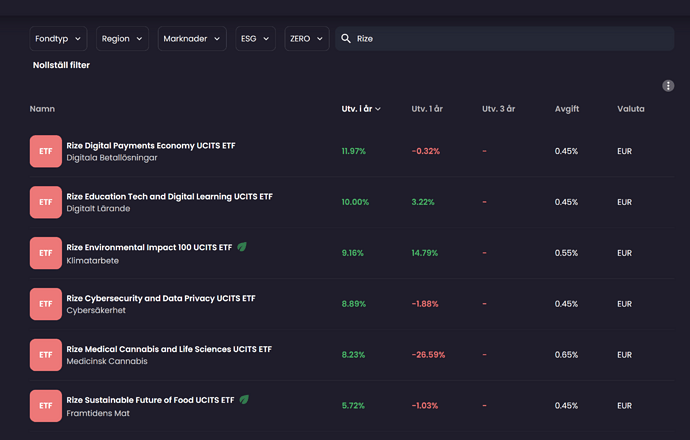This screenshot has height=440, width=690.
Task: Click EUR currency in Environmental Impact row
Action: [x=624, y=253]
